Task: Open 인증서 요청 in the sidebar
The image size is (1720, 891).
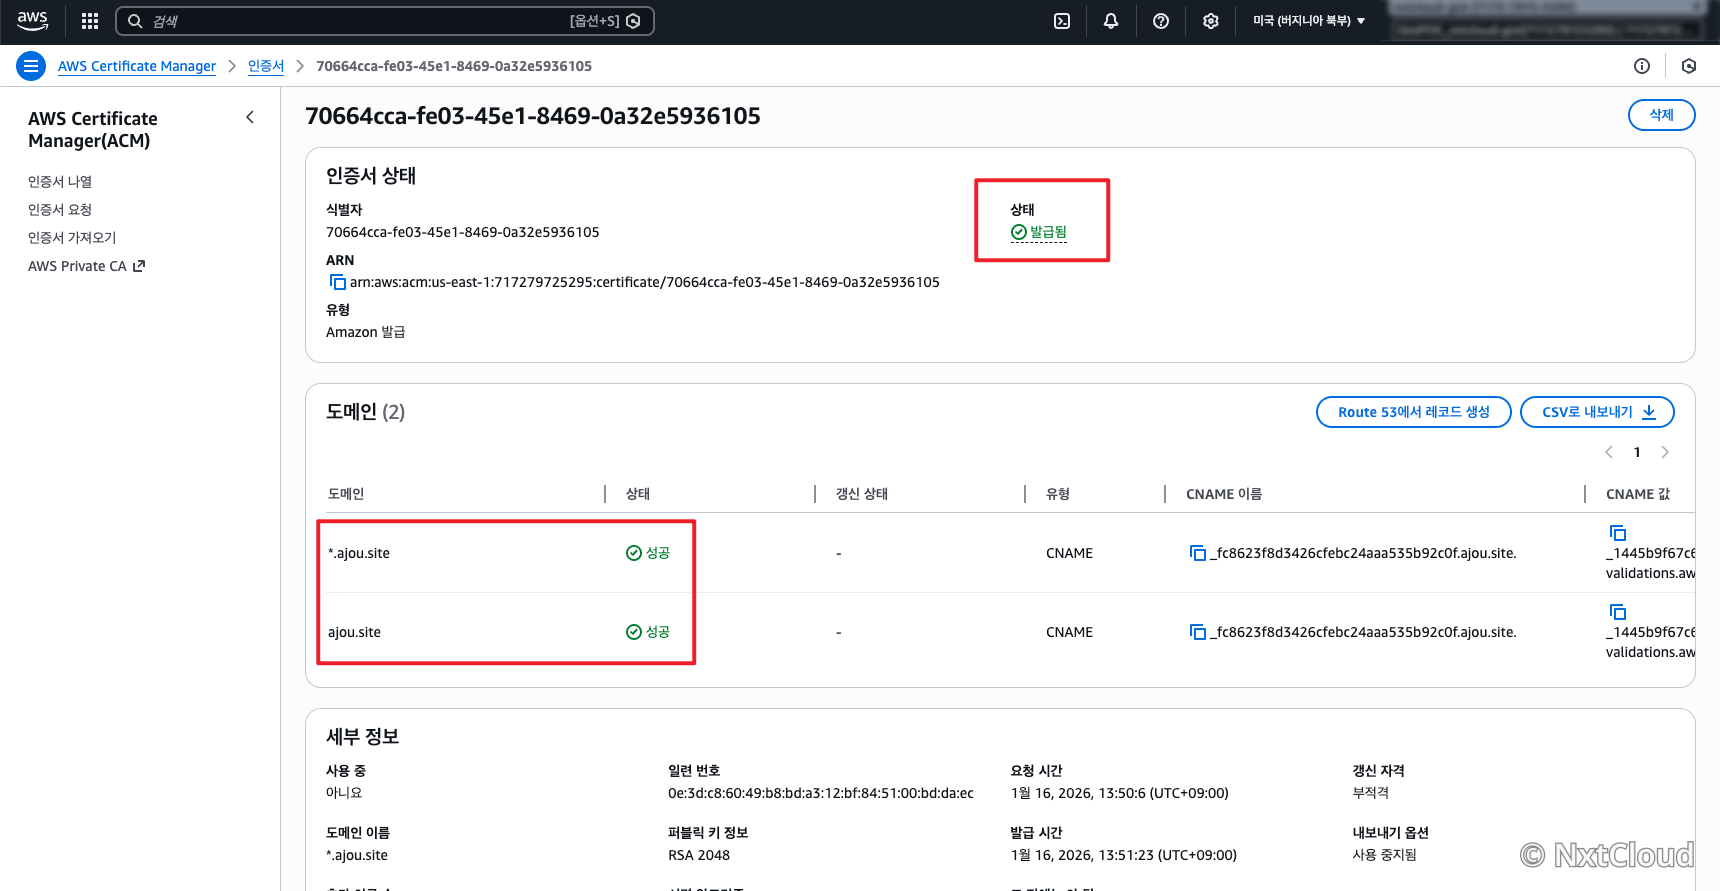Action: click(60, 209)
